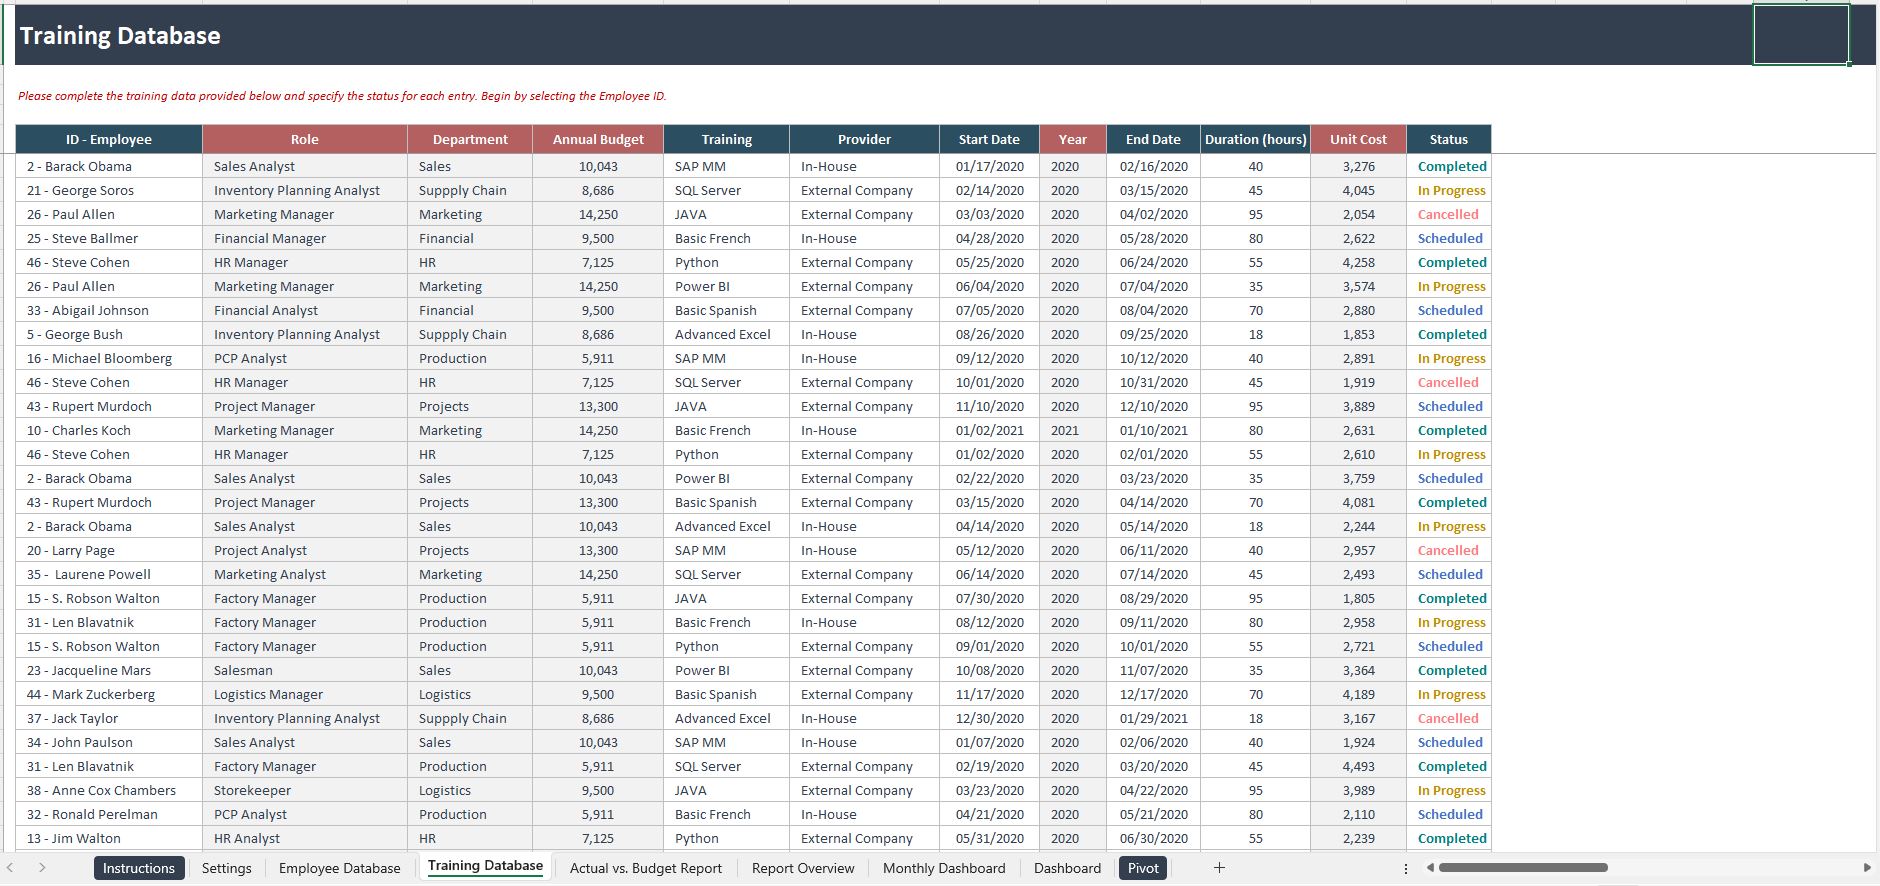Open the Monthly Dashboard tab
The width and height of the screenshot is (1880, 886).
pyautogui.click(x=944, y=868)
